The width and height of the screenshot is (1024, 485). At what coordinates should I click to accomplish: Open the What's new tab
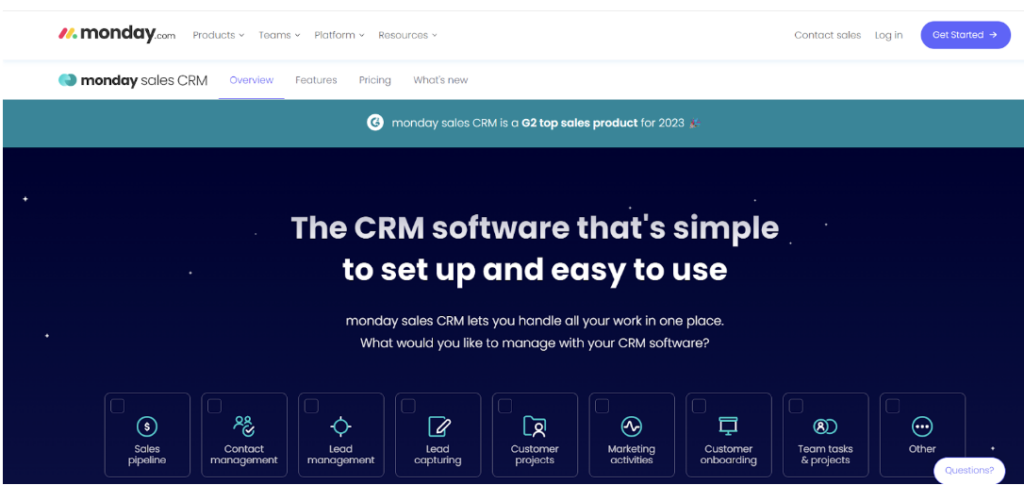click(440, 80)
